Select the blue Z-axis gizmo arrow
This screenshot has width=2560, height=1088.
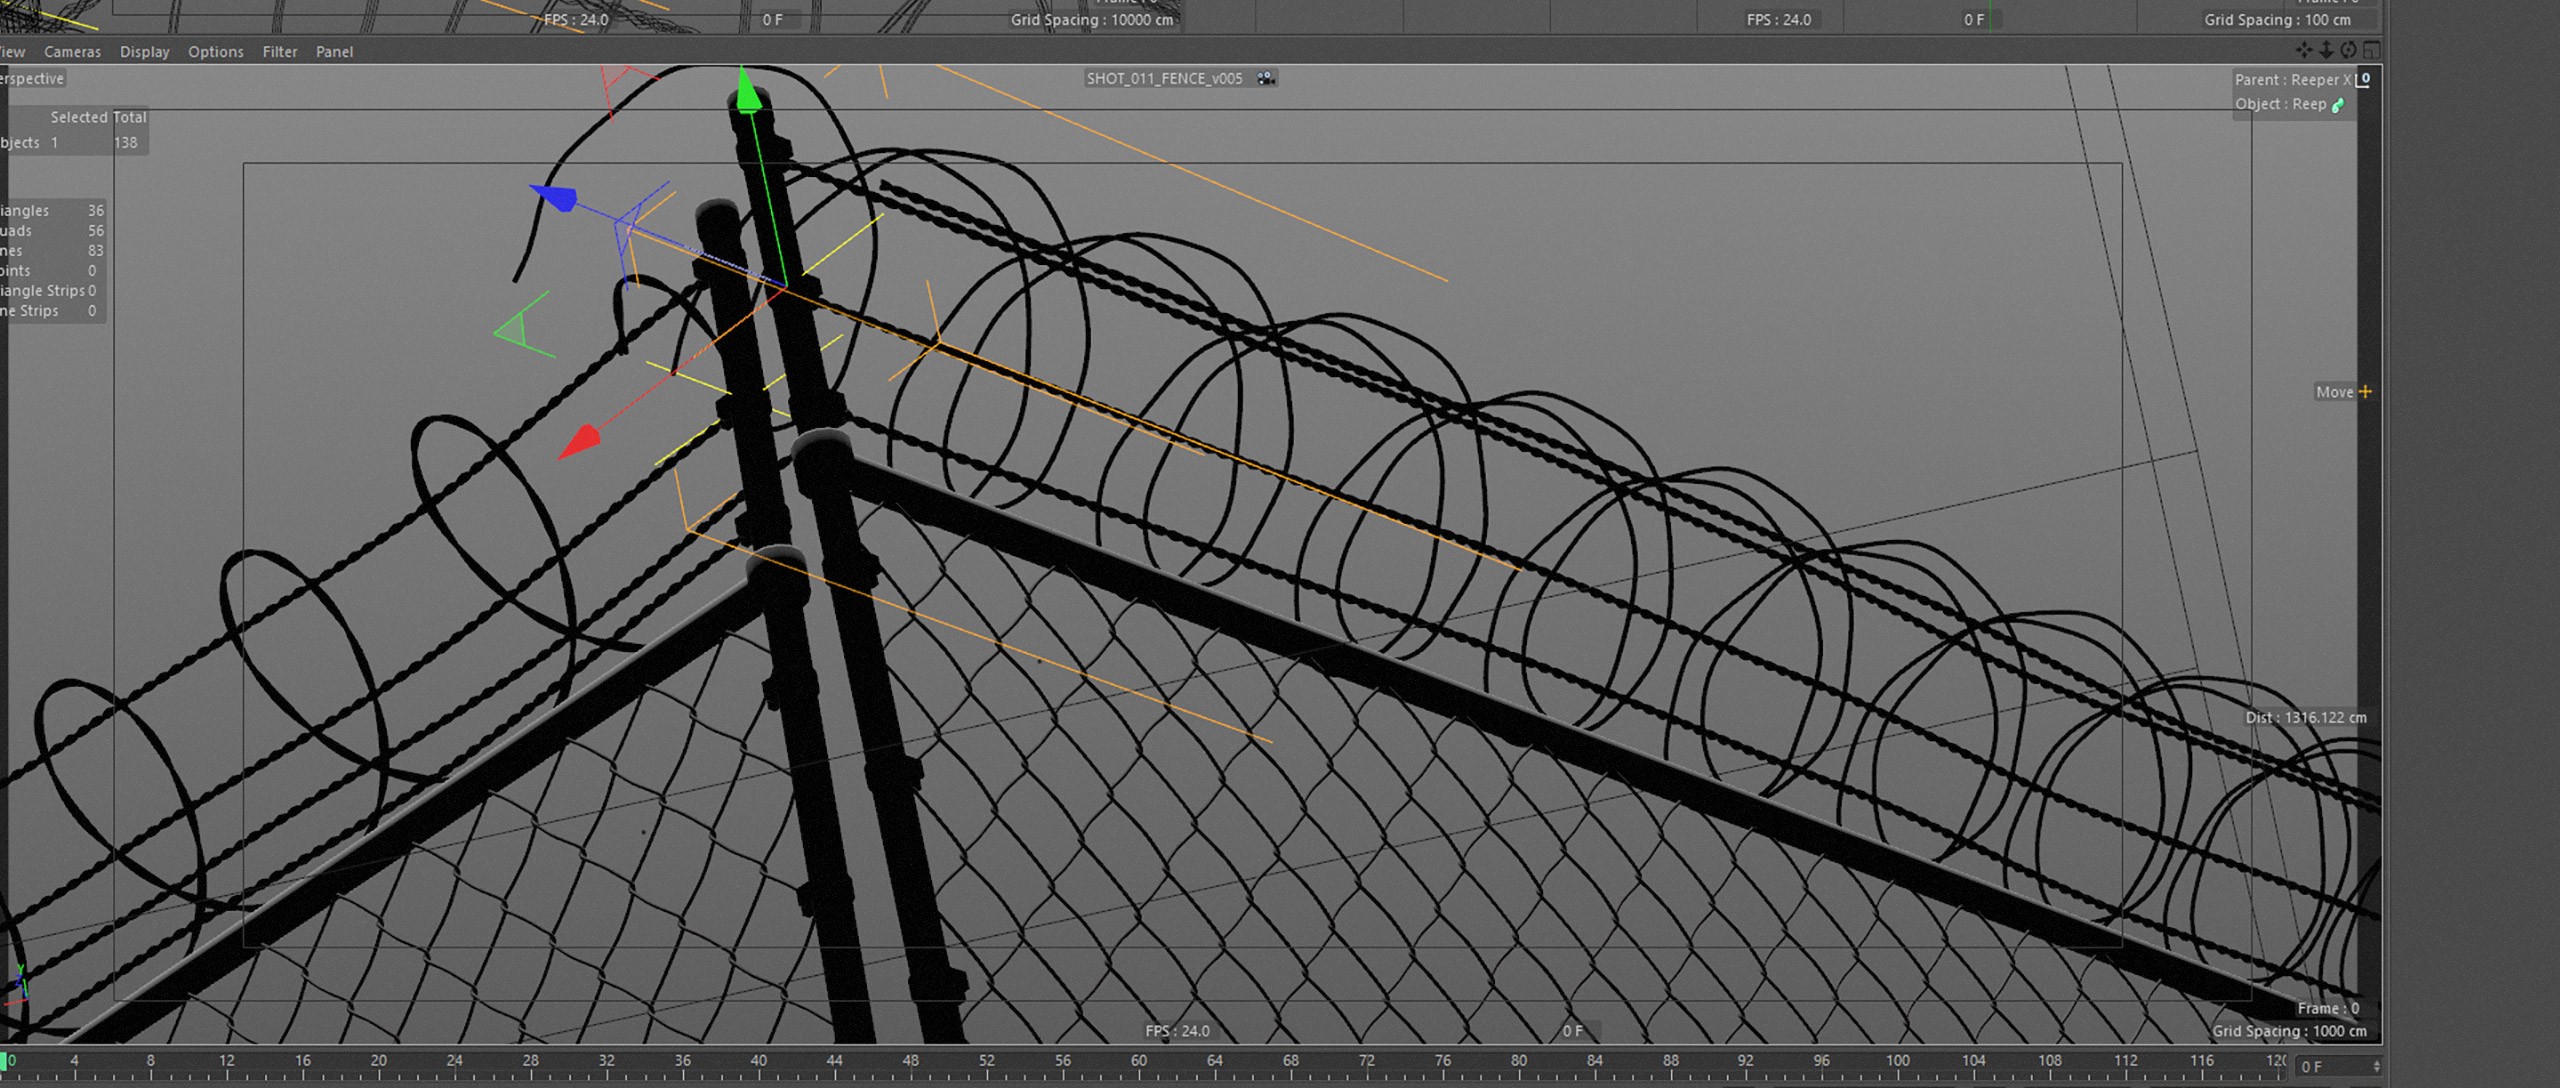553,196
